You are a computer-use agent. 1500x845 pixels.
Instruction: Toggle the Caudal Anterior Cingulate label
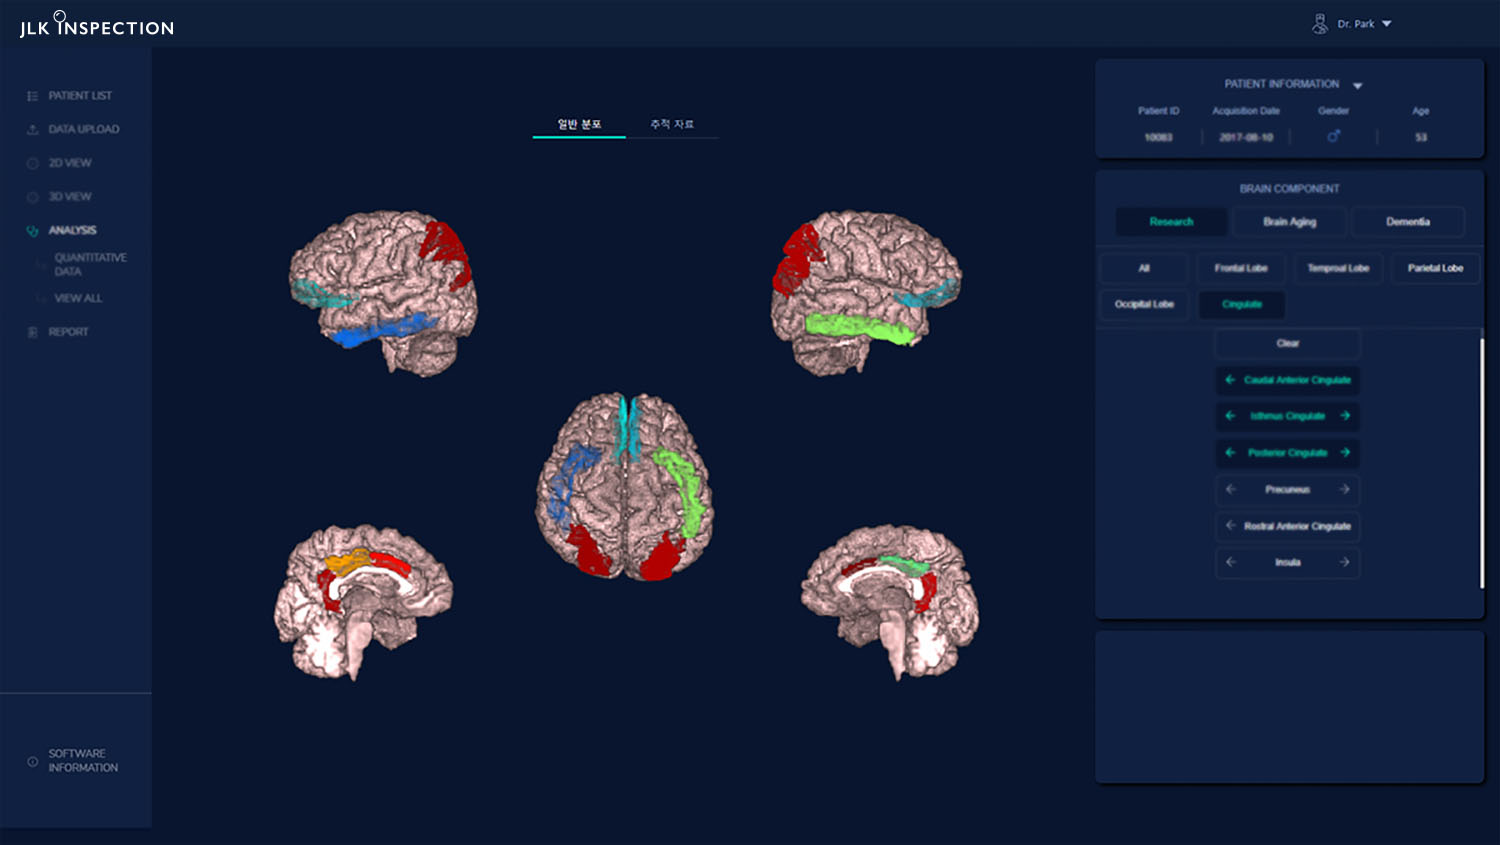(1297, 380)
